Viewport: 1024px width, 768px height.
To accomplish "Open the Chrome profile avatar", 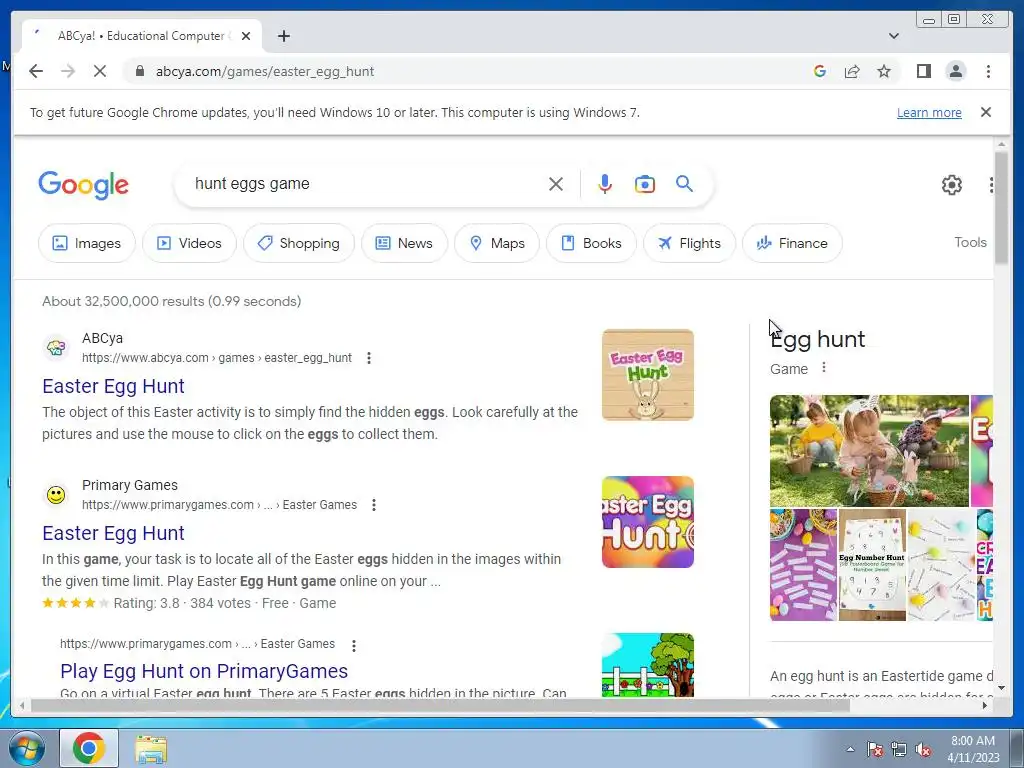I will coord(955,71).
